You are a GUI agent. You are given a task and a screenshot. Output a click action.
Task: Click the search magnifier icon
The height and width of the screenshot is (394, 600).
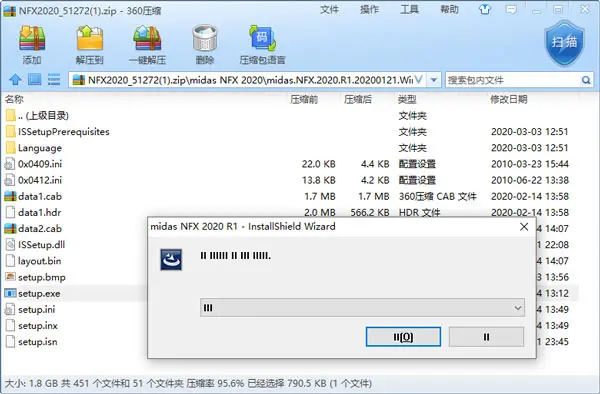click(586, 80)
